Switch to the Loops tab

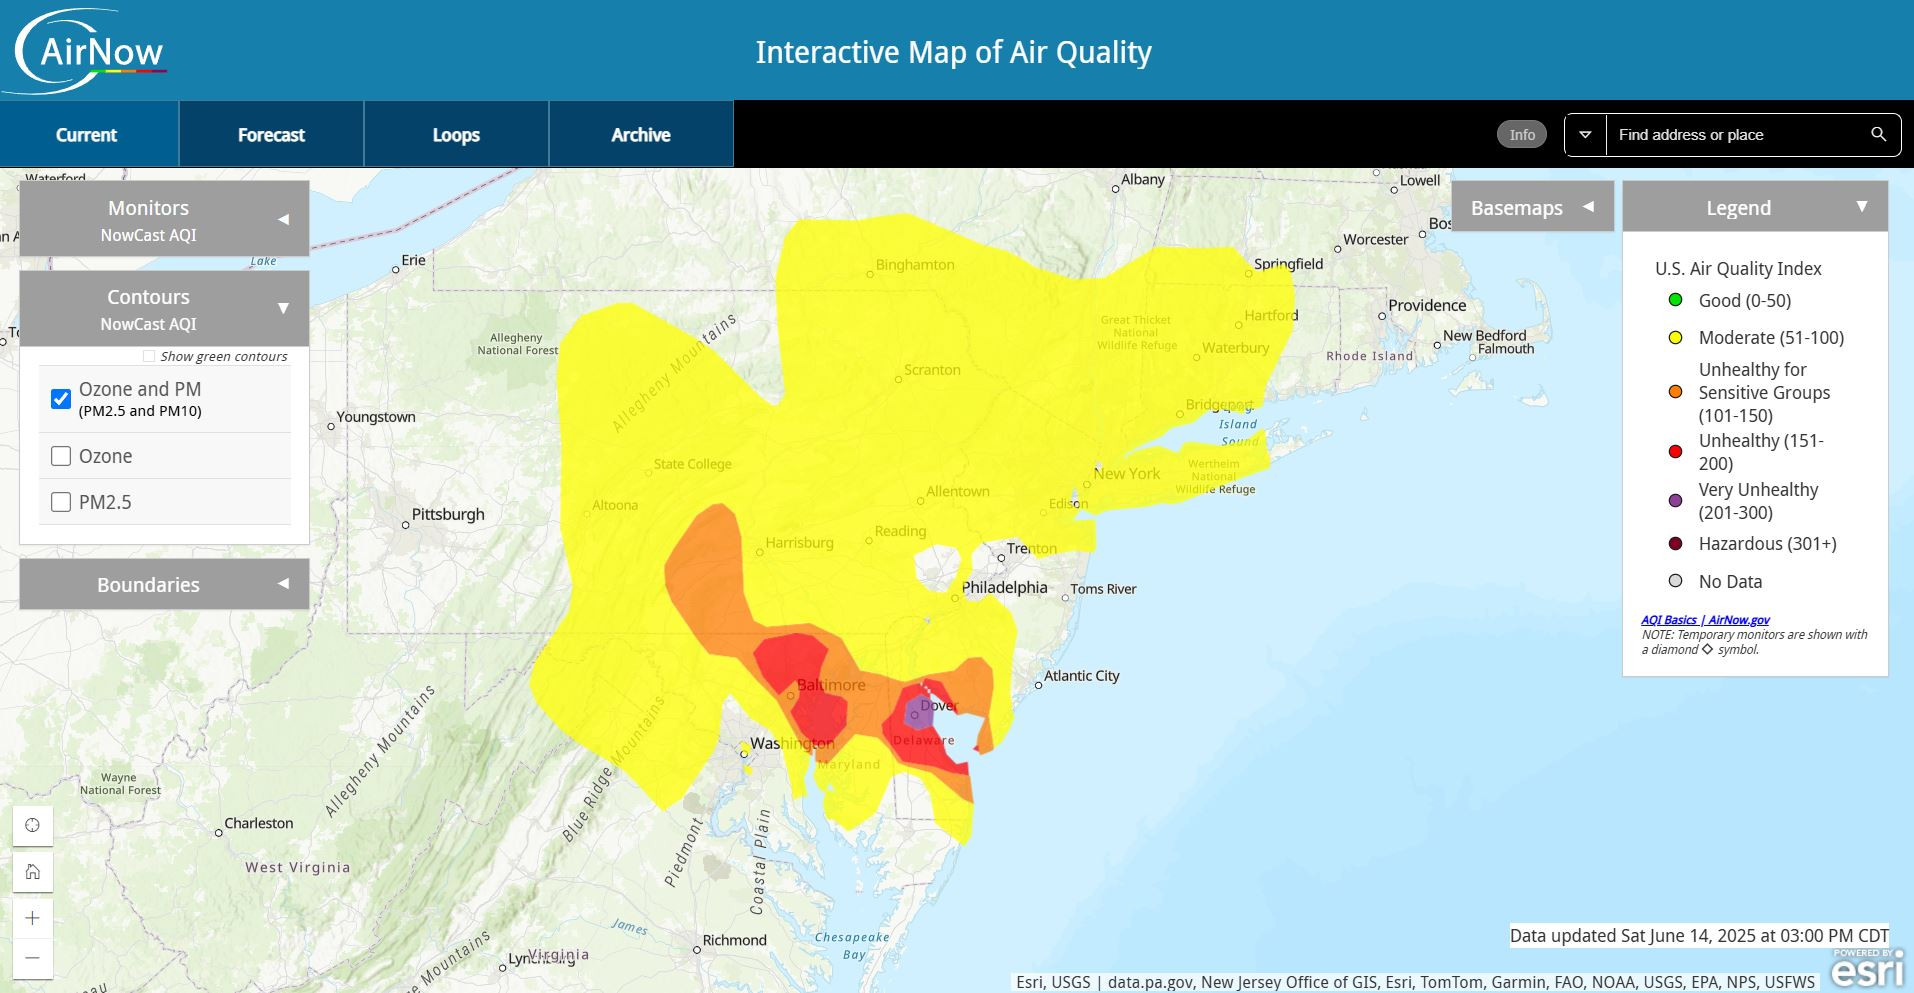[x=456, y=134]
